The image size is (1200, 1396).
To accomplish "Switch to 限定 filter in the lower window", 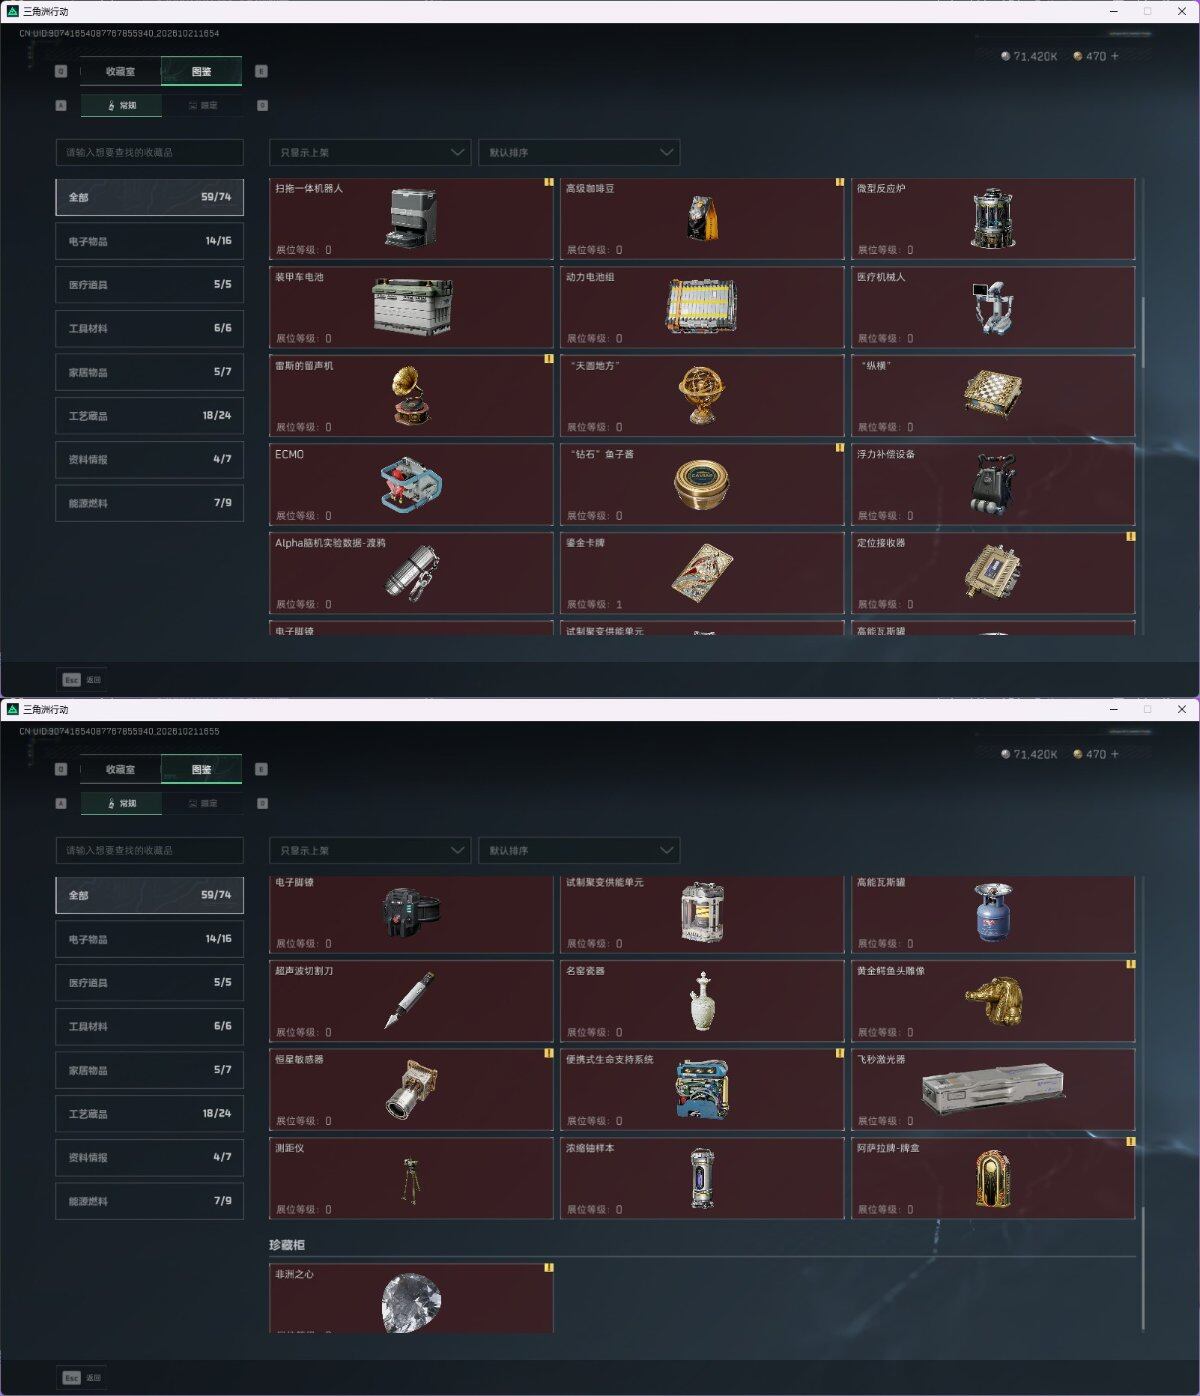I will [x=202, y=803].
